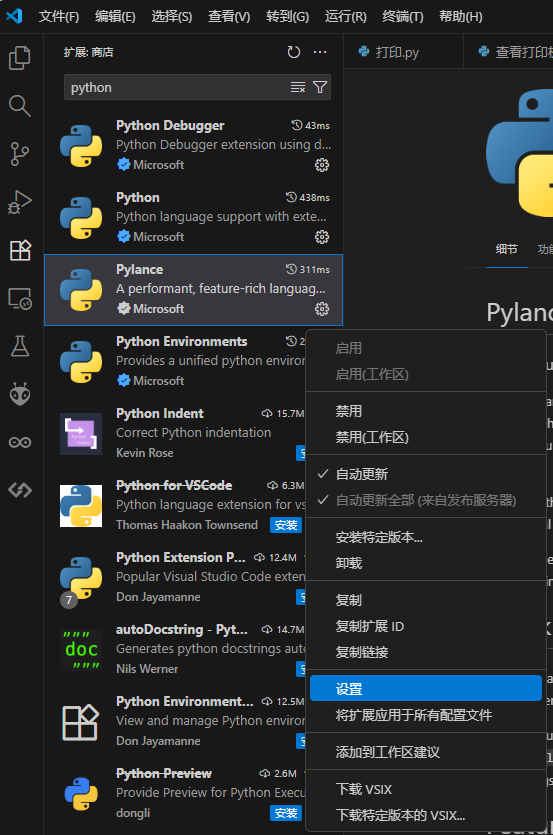Open manage gear for Python Debugger
Viewport: 553px width, 835px height.
tap(322, 165)
